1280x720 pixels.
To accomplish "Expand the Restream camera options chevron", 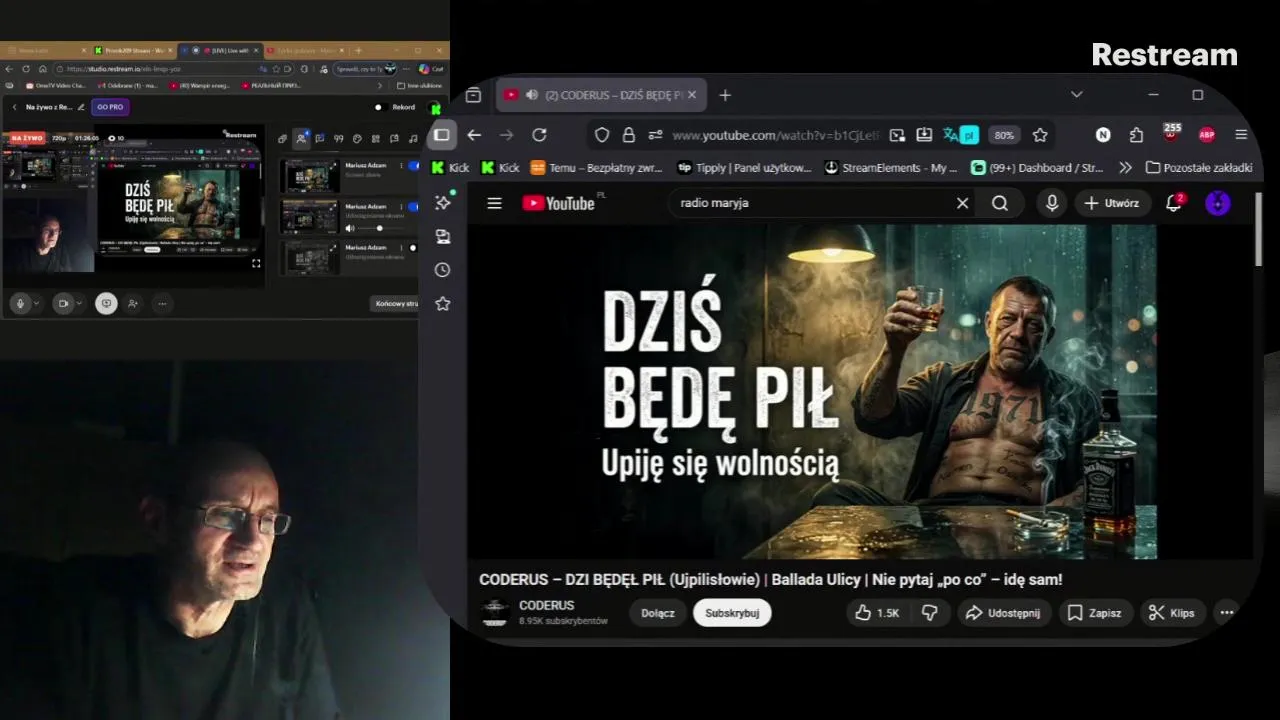I will coord(80,303).
